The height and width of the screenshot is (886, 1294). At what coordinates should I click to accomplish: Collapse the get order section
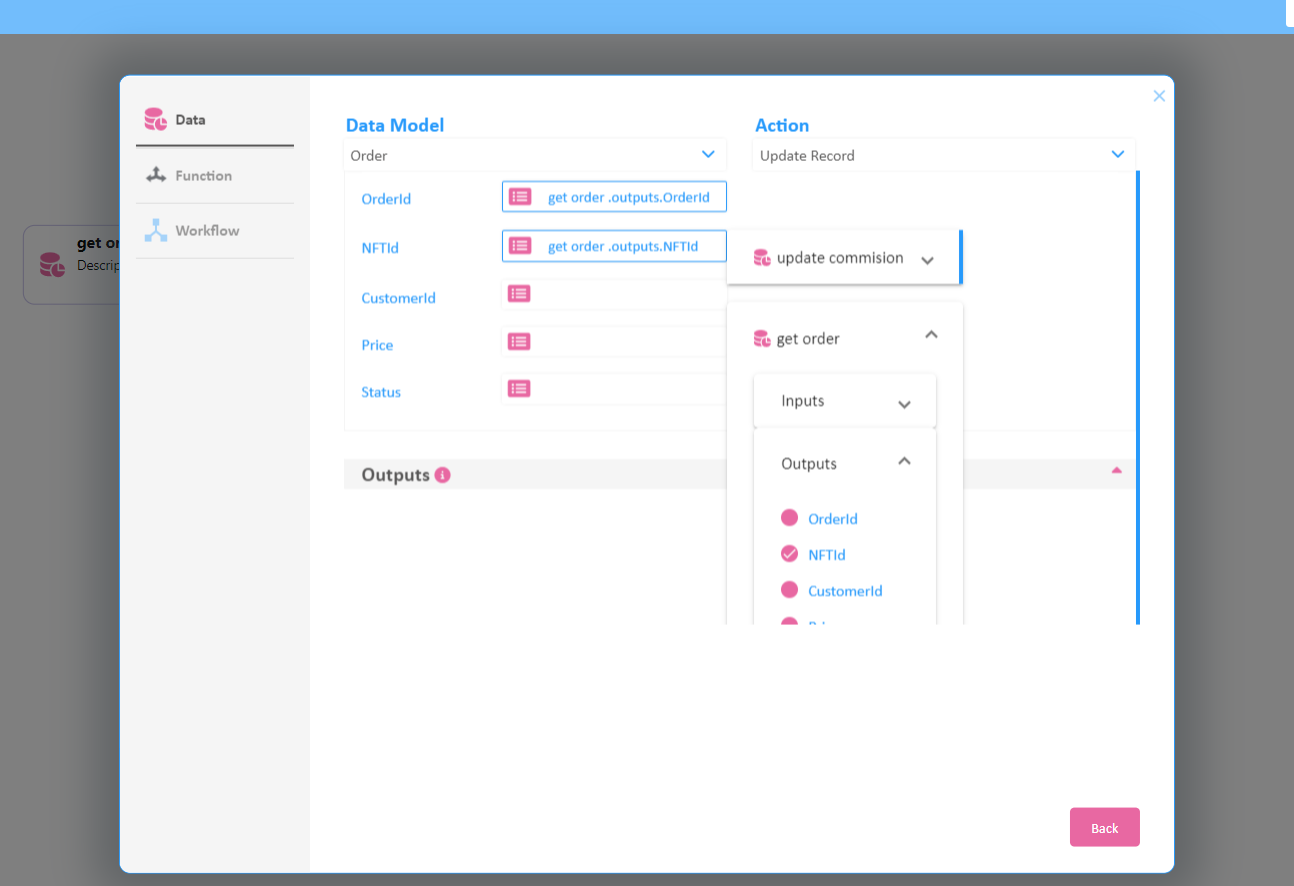pos(931,335)
